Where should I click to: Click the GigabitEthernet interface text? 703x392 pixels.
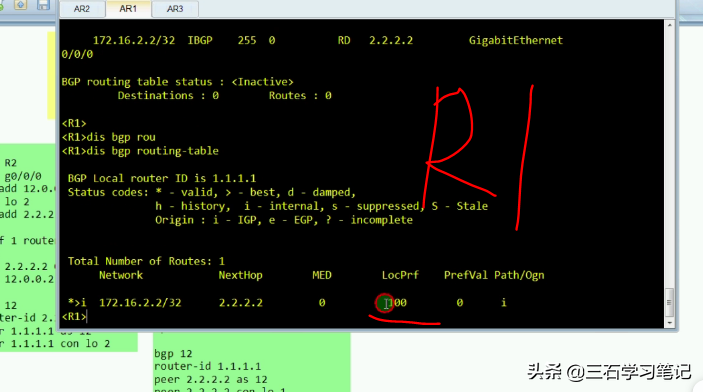516,40
